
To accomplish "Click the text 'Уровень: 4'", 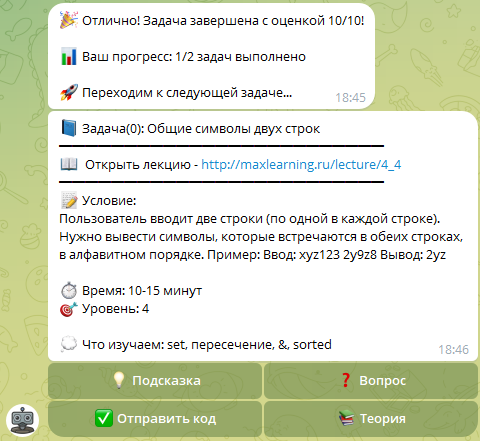I will [x=115, y=309].
